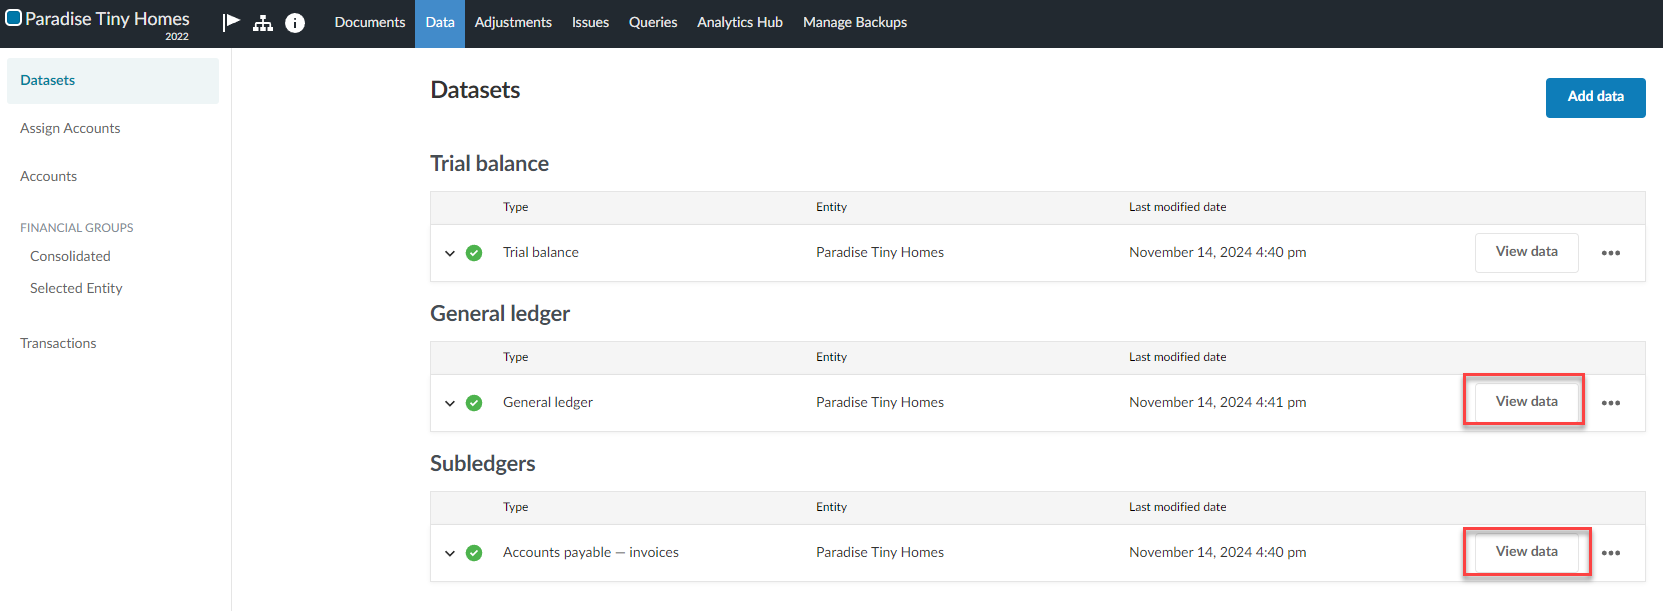Go to the Manage Backups tab
Viewport: 1663px width, 611px height.
854,22
